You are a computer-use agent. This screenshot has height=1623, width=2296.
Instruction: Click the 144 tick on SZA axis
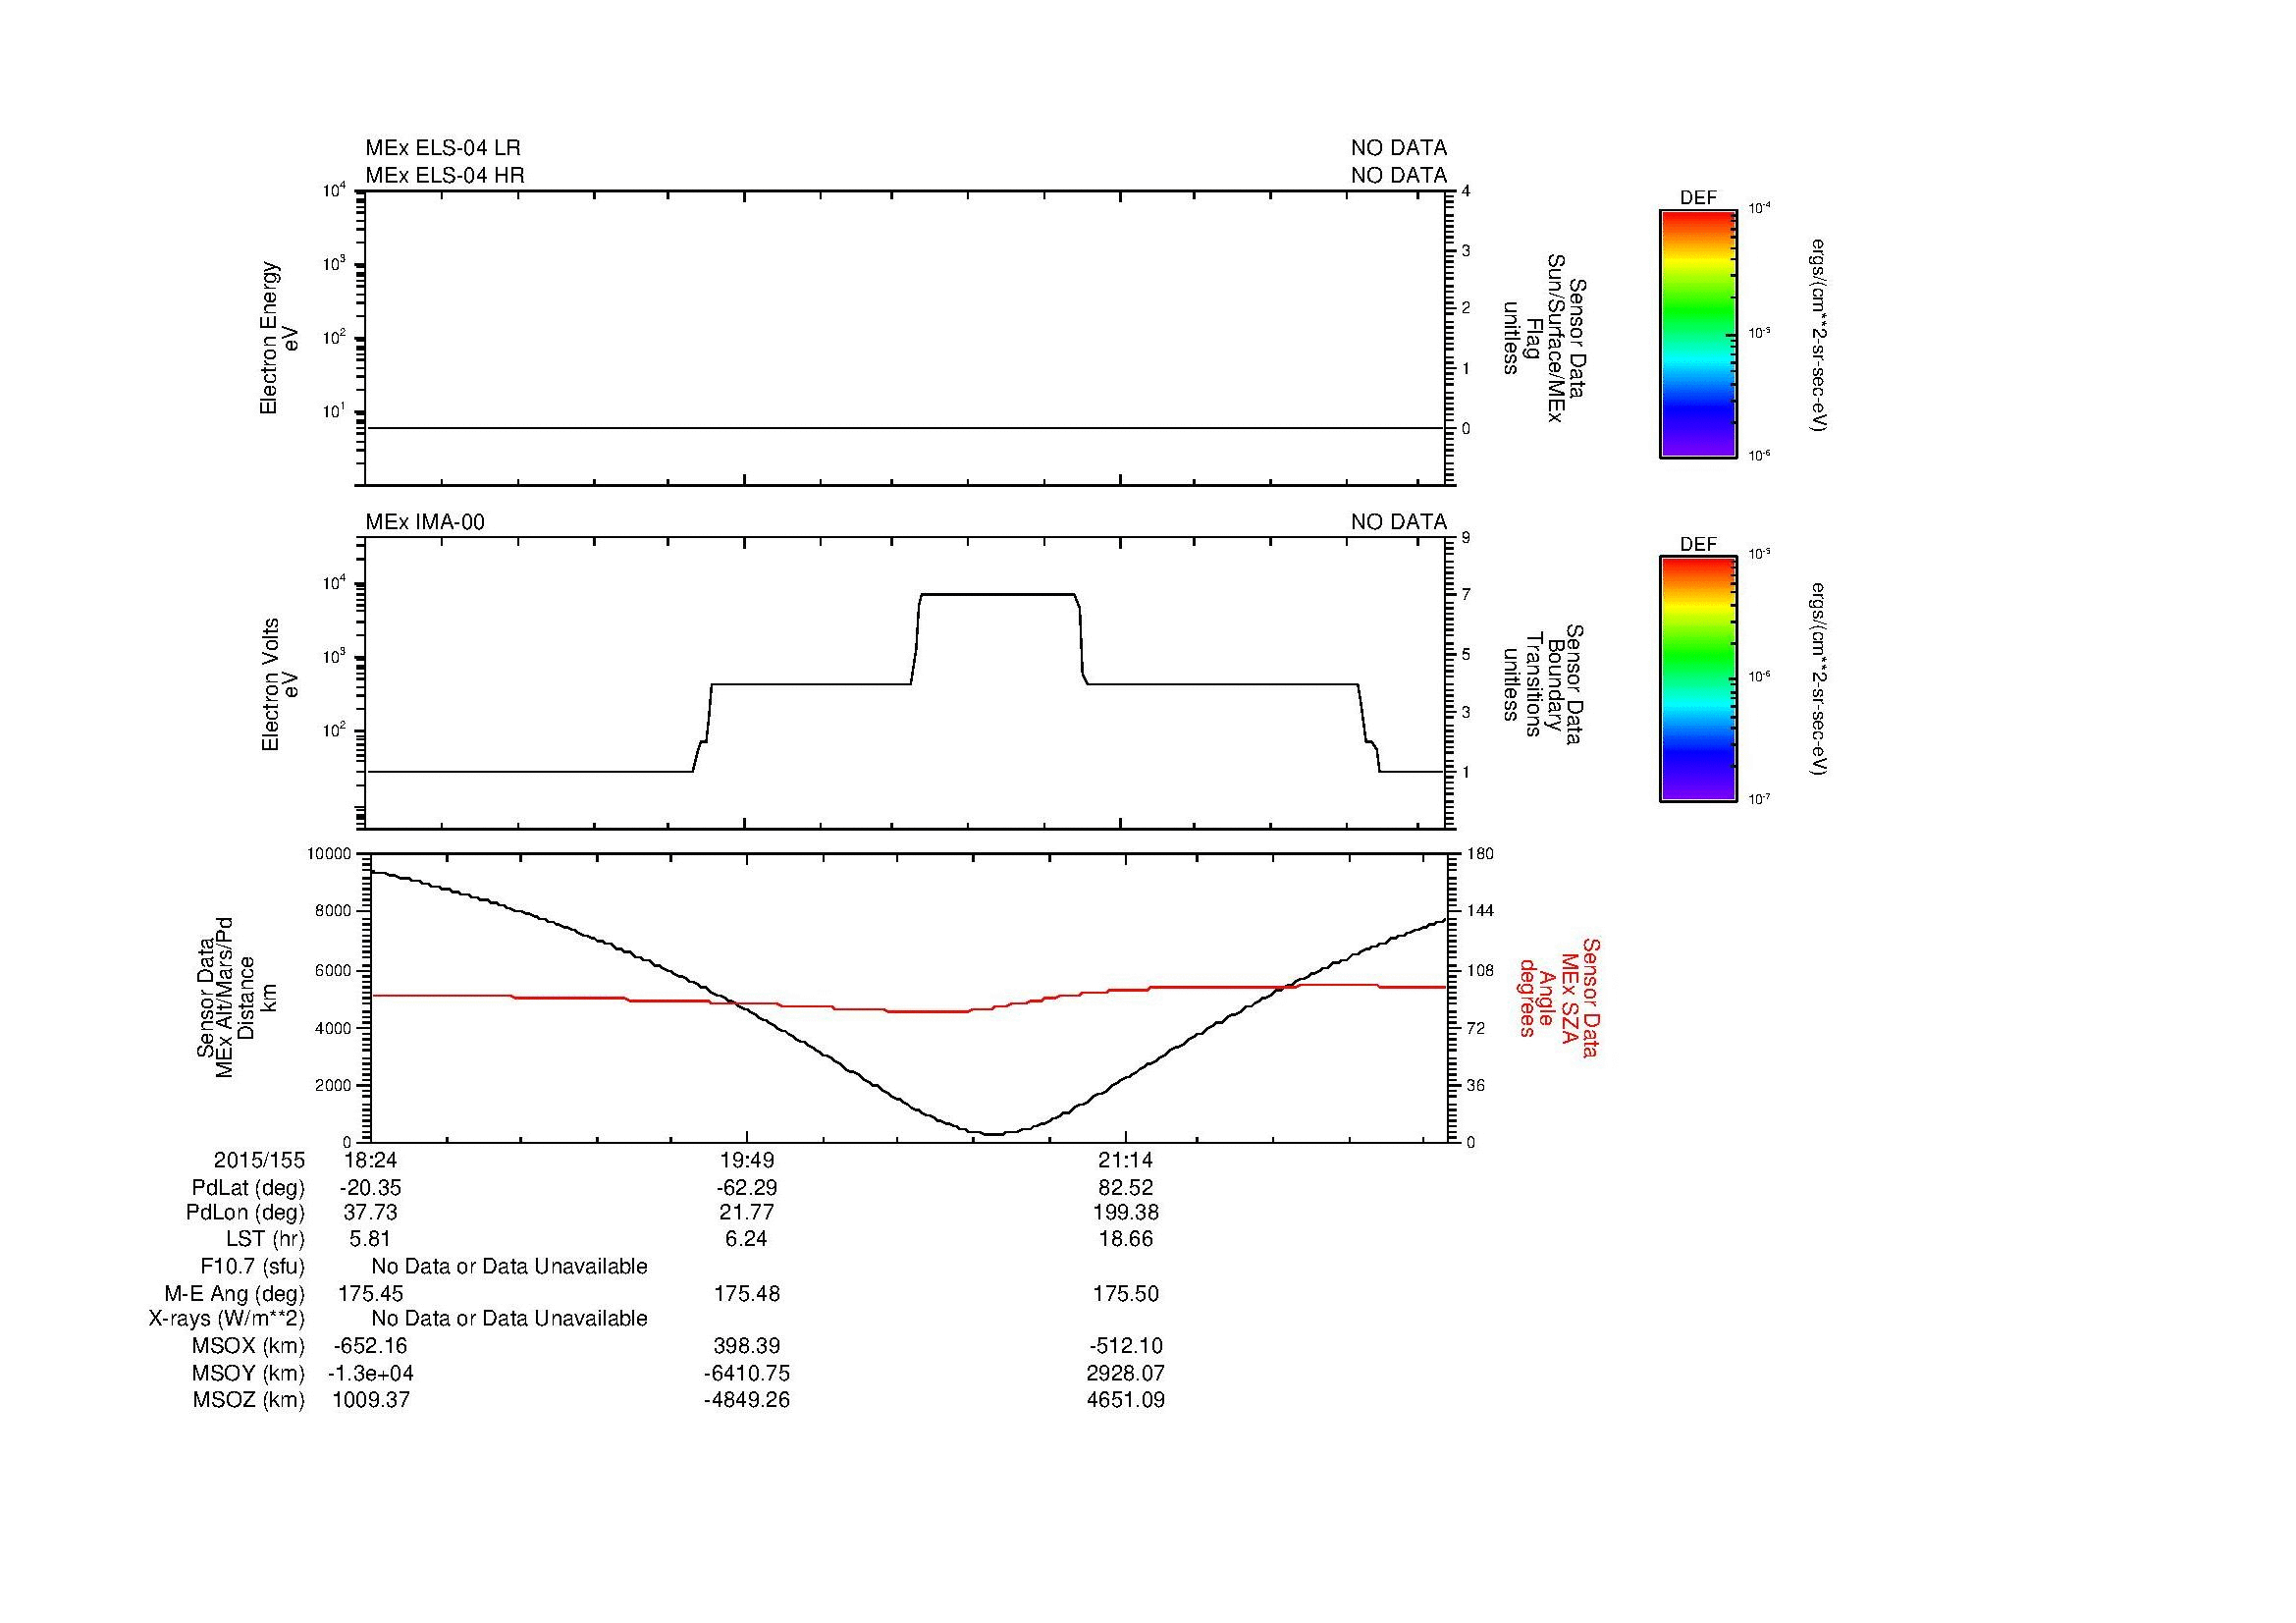pyautogui.click(x=1479, y=911)
